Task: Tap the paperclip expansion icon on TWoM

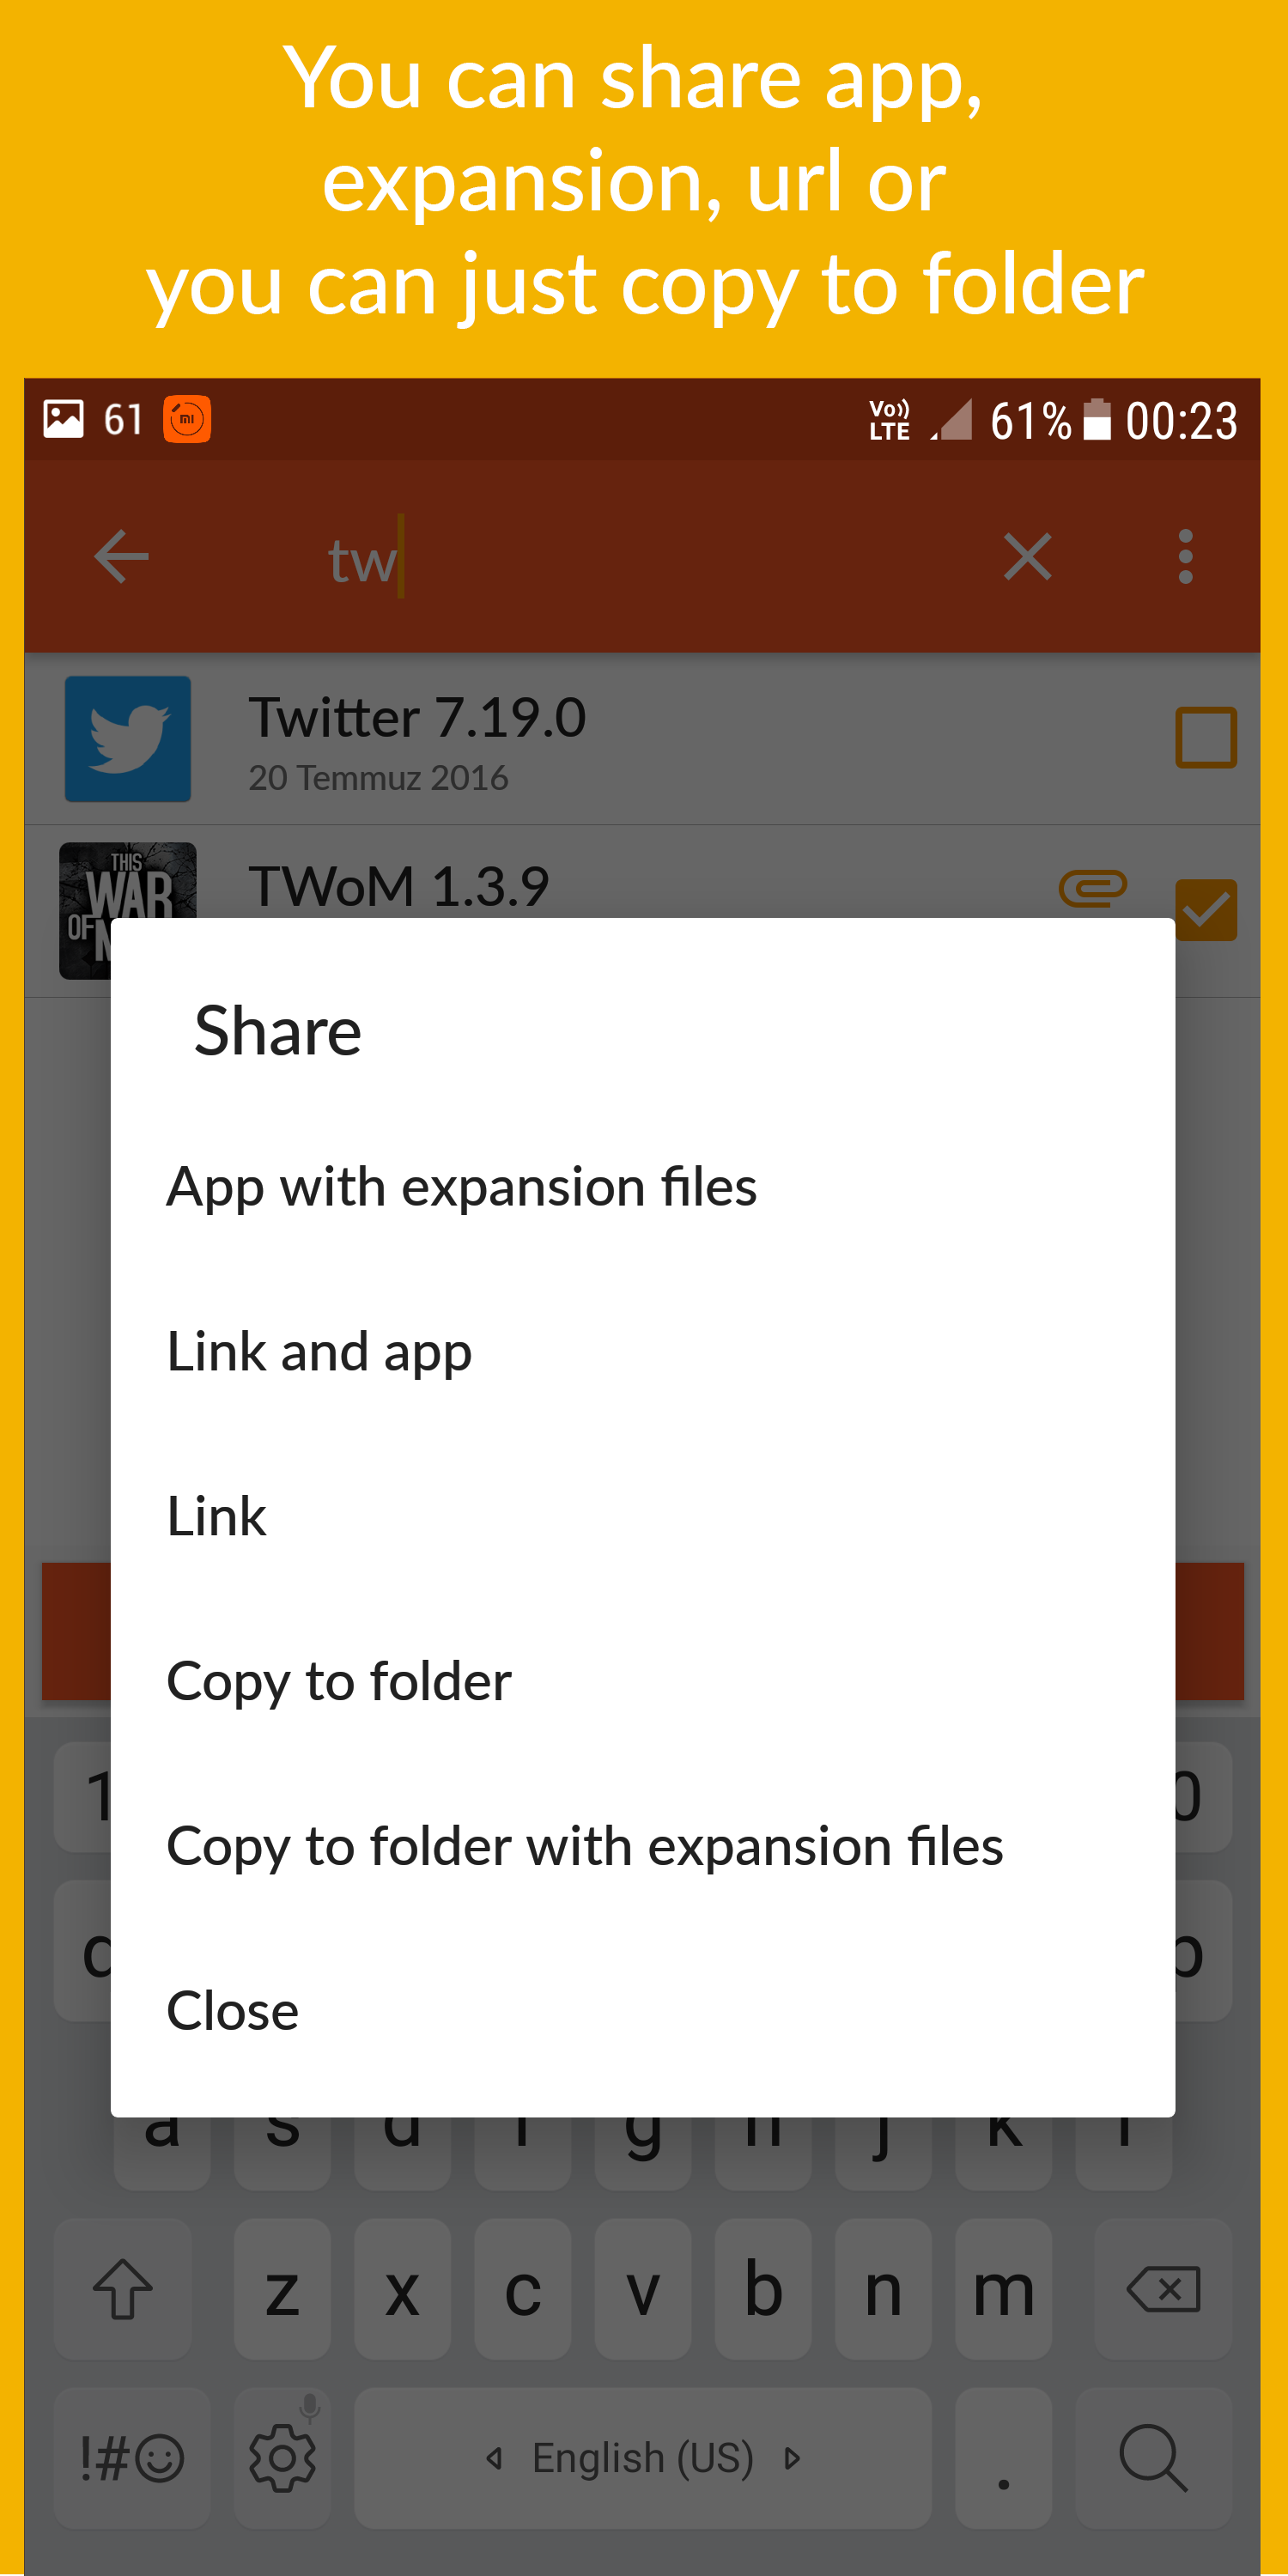Action: coord(1092,888)
